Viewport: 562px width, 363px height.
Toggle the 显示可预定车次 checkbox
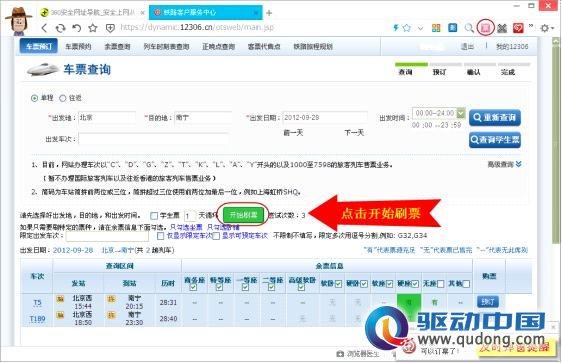[216, 236]
